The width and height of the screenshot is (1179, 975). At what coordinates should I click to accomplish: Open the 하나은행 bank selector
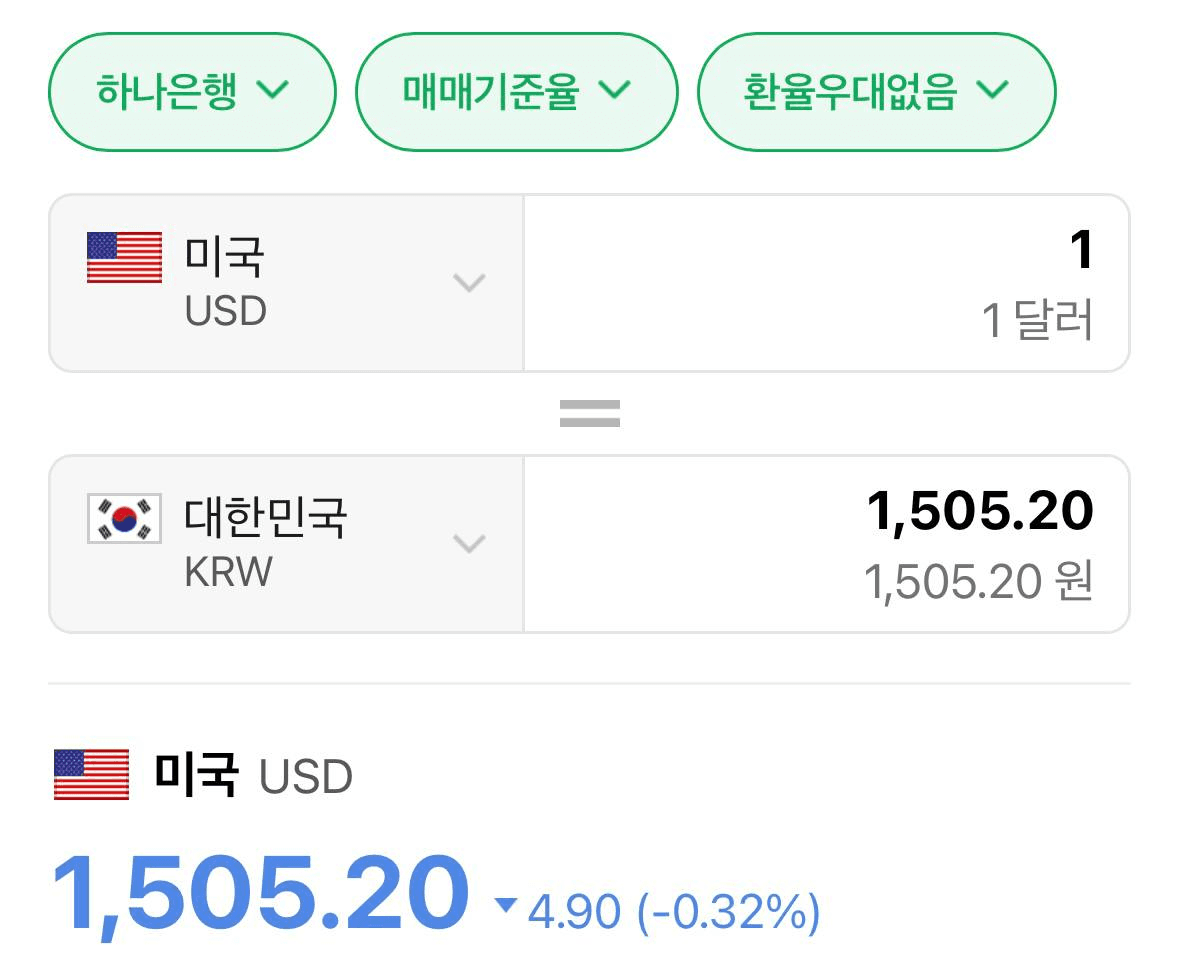(x=192, y=92)
